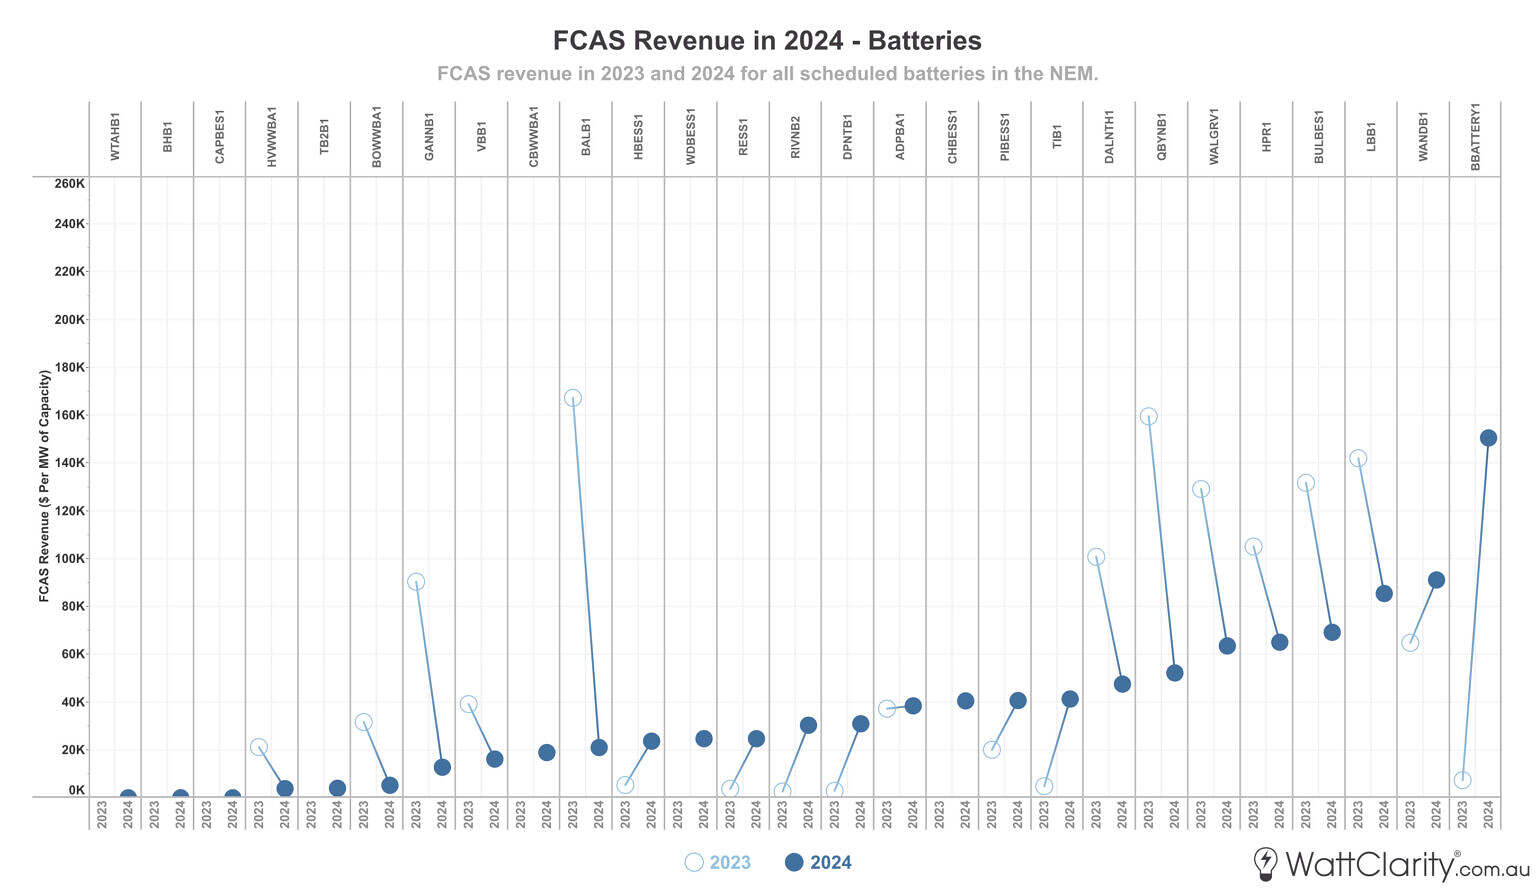Image resolution: width=1536 pixels, height=890 pixels.
Task: Select the DALNTH1 battery column label
Action: pos(1110,135)
